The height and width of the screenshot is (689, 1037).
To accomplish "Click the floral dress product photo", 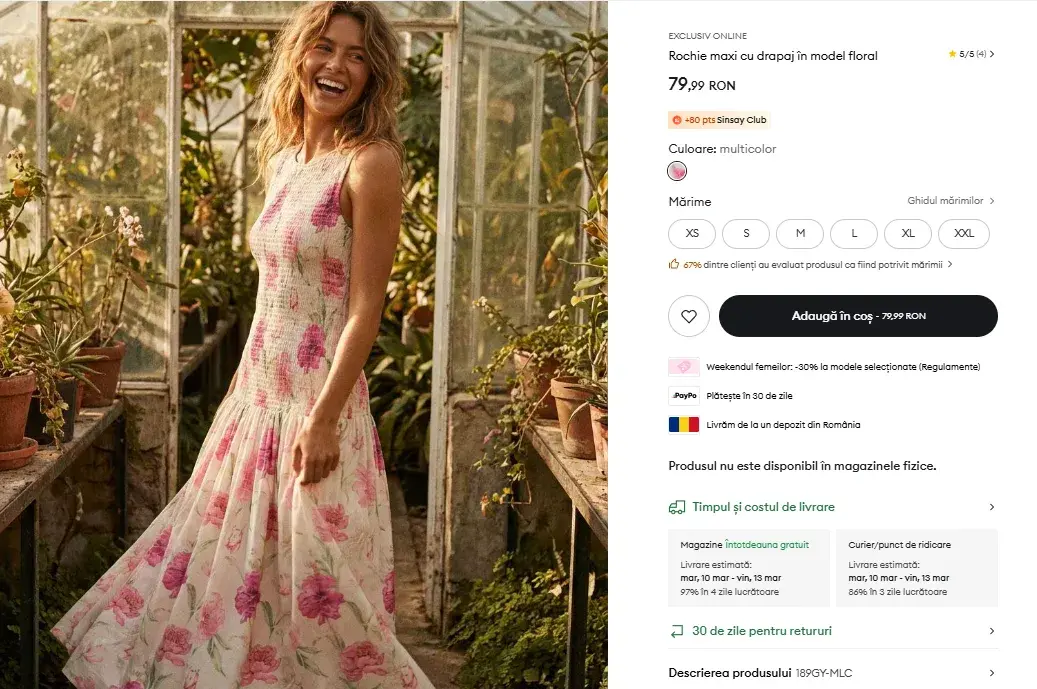I will tap(304, 344).
